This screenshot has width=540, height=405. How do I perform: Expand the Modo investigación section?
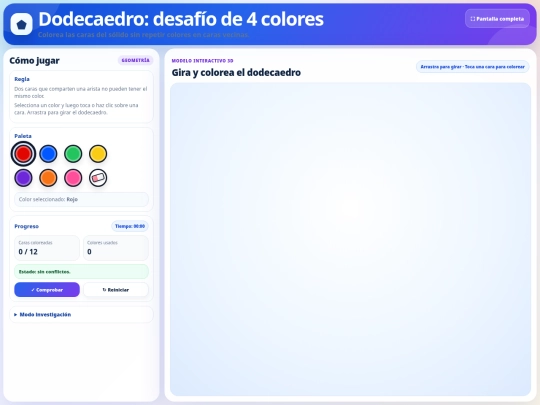81,314
